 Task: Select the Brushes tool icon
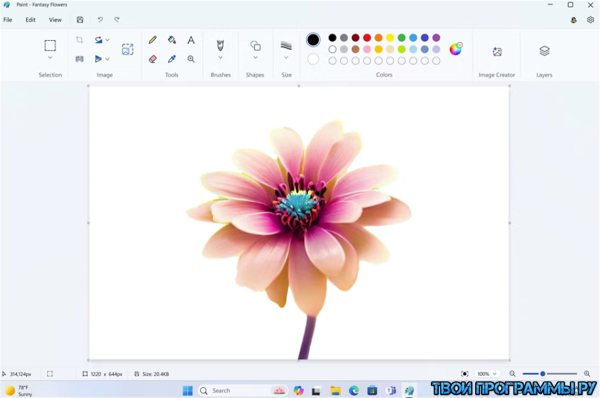tap(220, 46)
